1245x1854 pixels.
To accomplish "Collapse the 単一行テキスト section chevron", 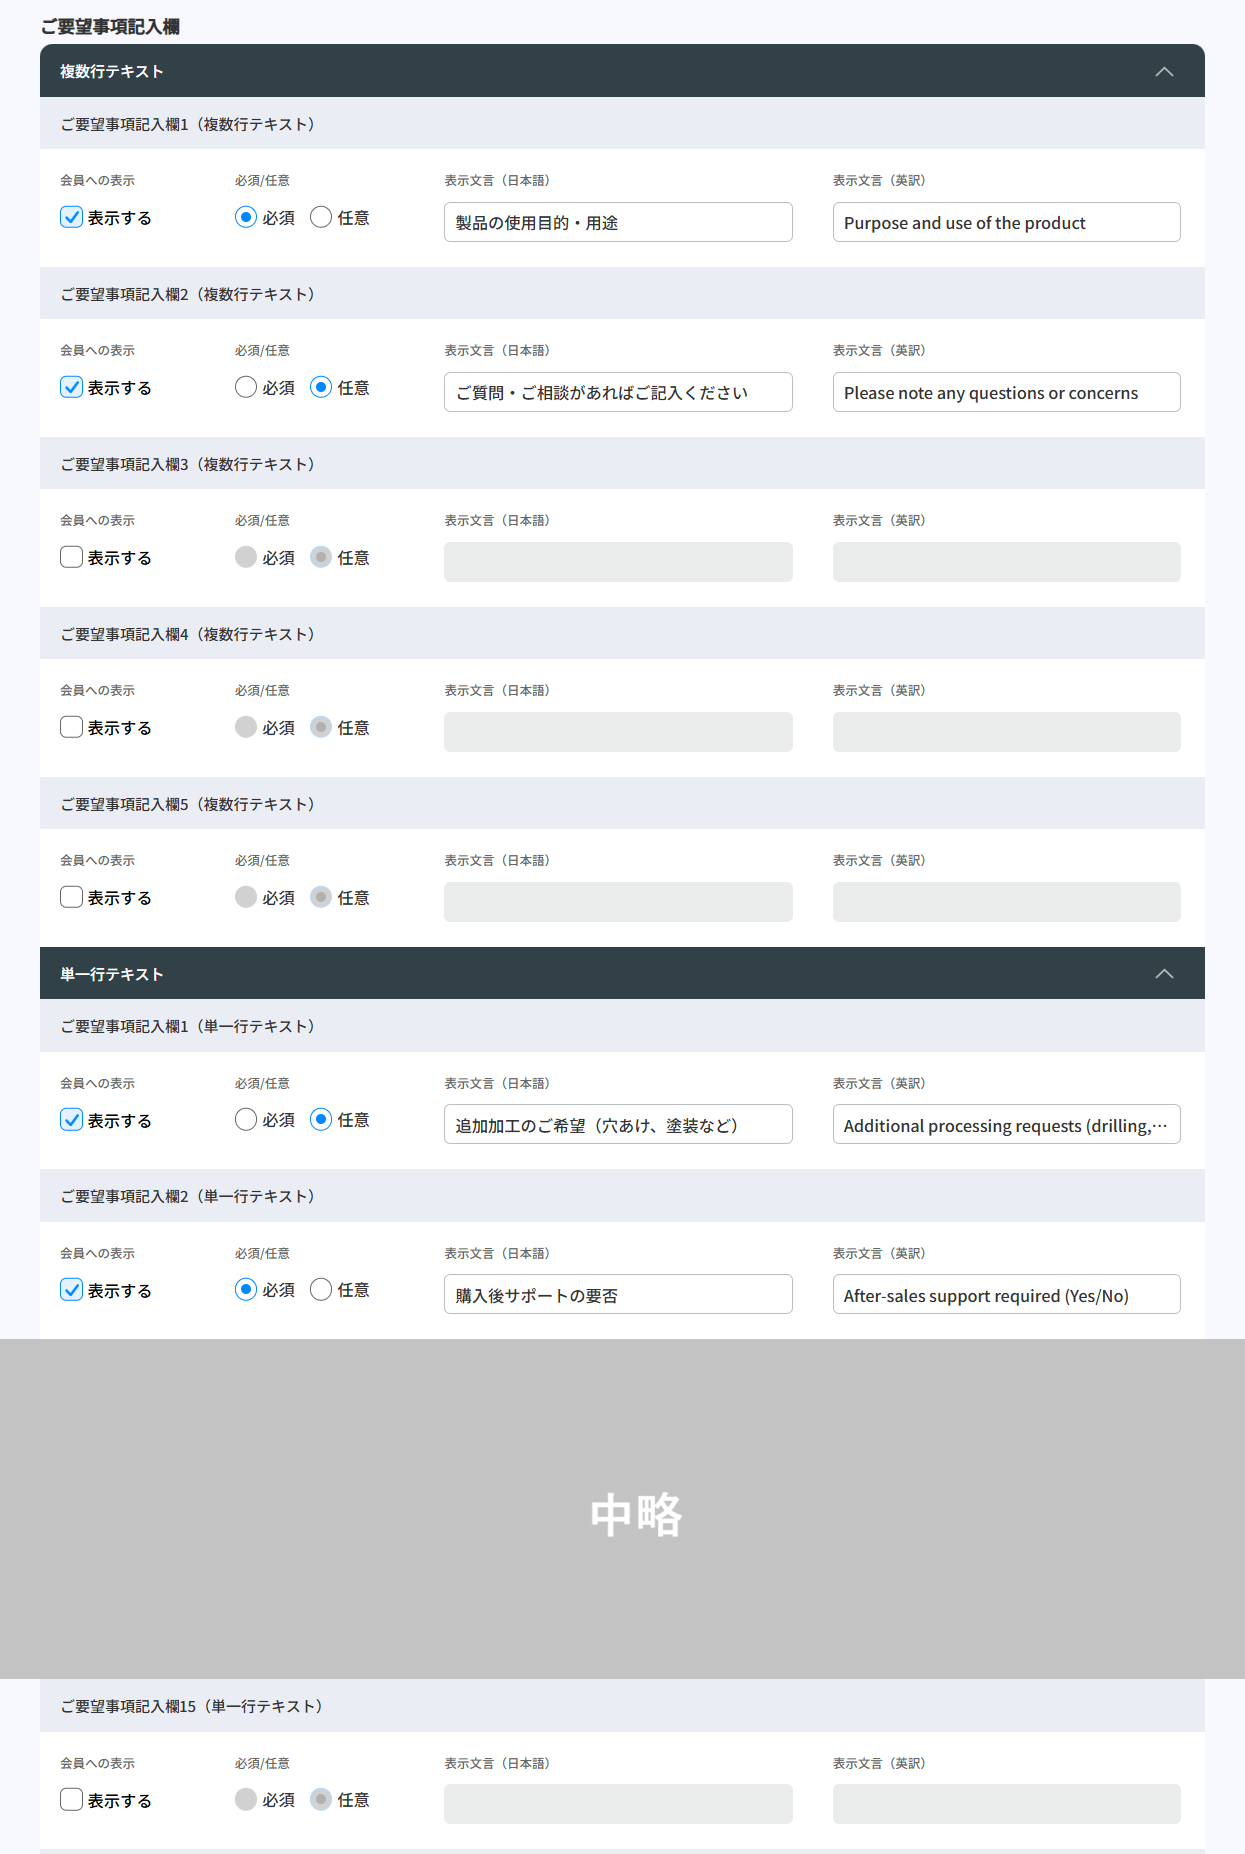I will click(x=1163, y=974).
